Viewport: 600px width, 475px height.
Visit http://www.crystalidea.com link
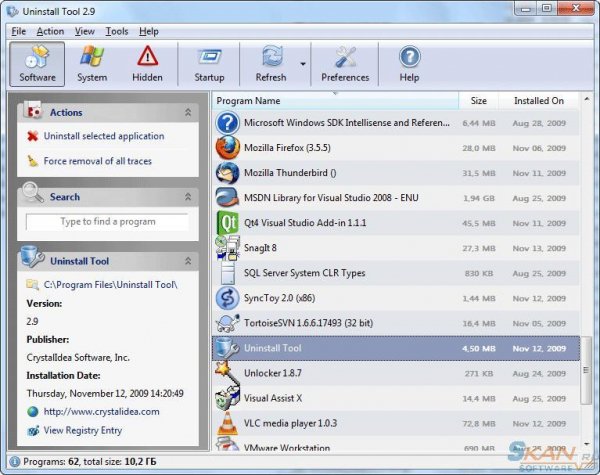pos(101,412)
